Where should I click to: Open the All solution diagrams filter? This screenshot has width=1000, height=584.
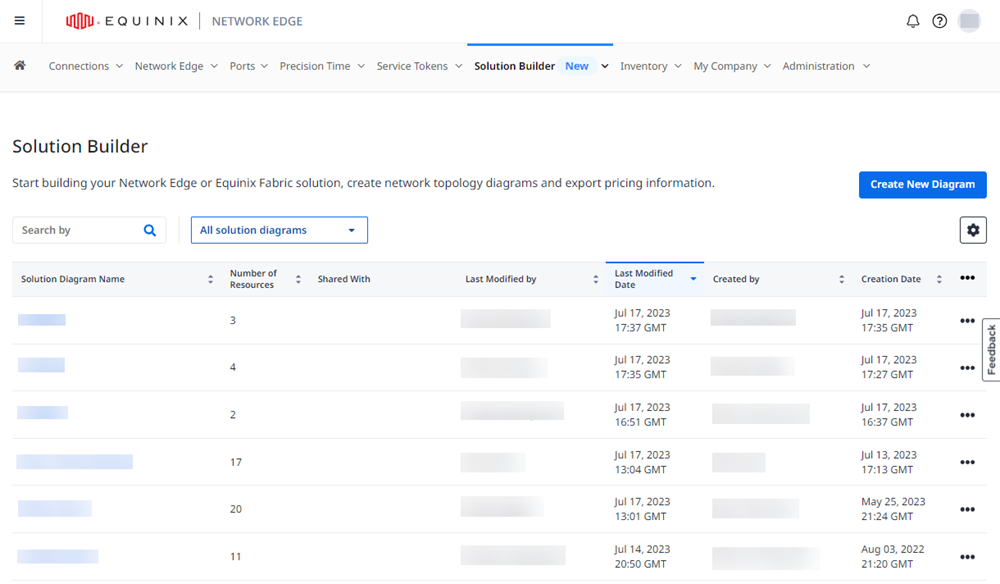pyautogui.click(x=279, y=230)
